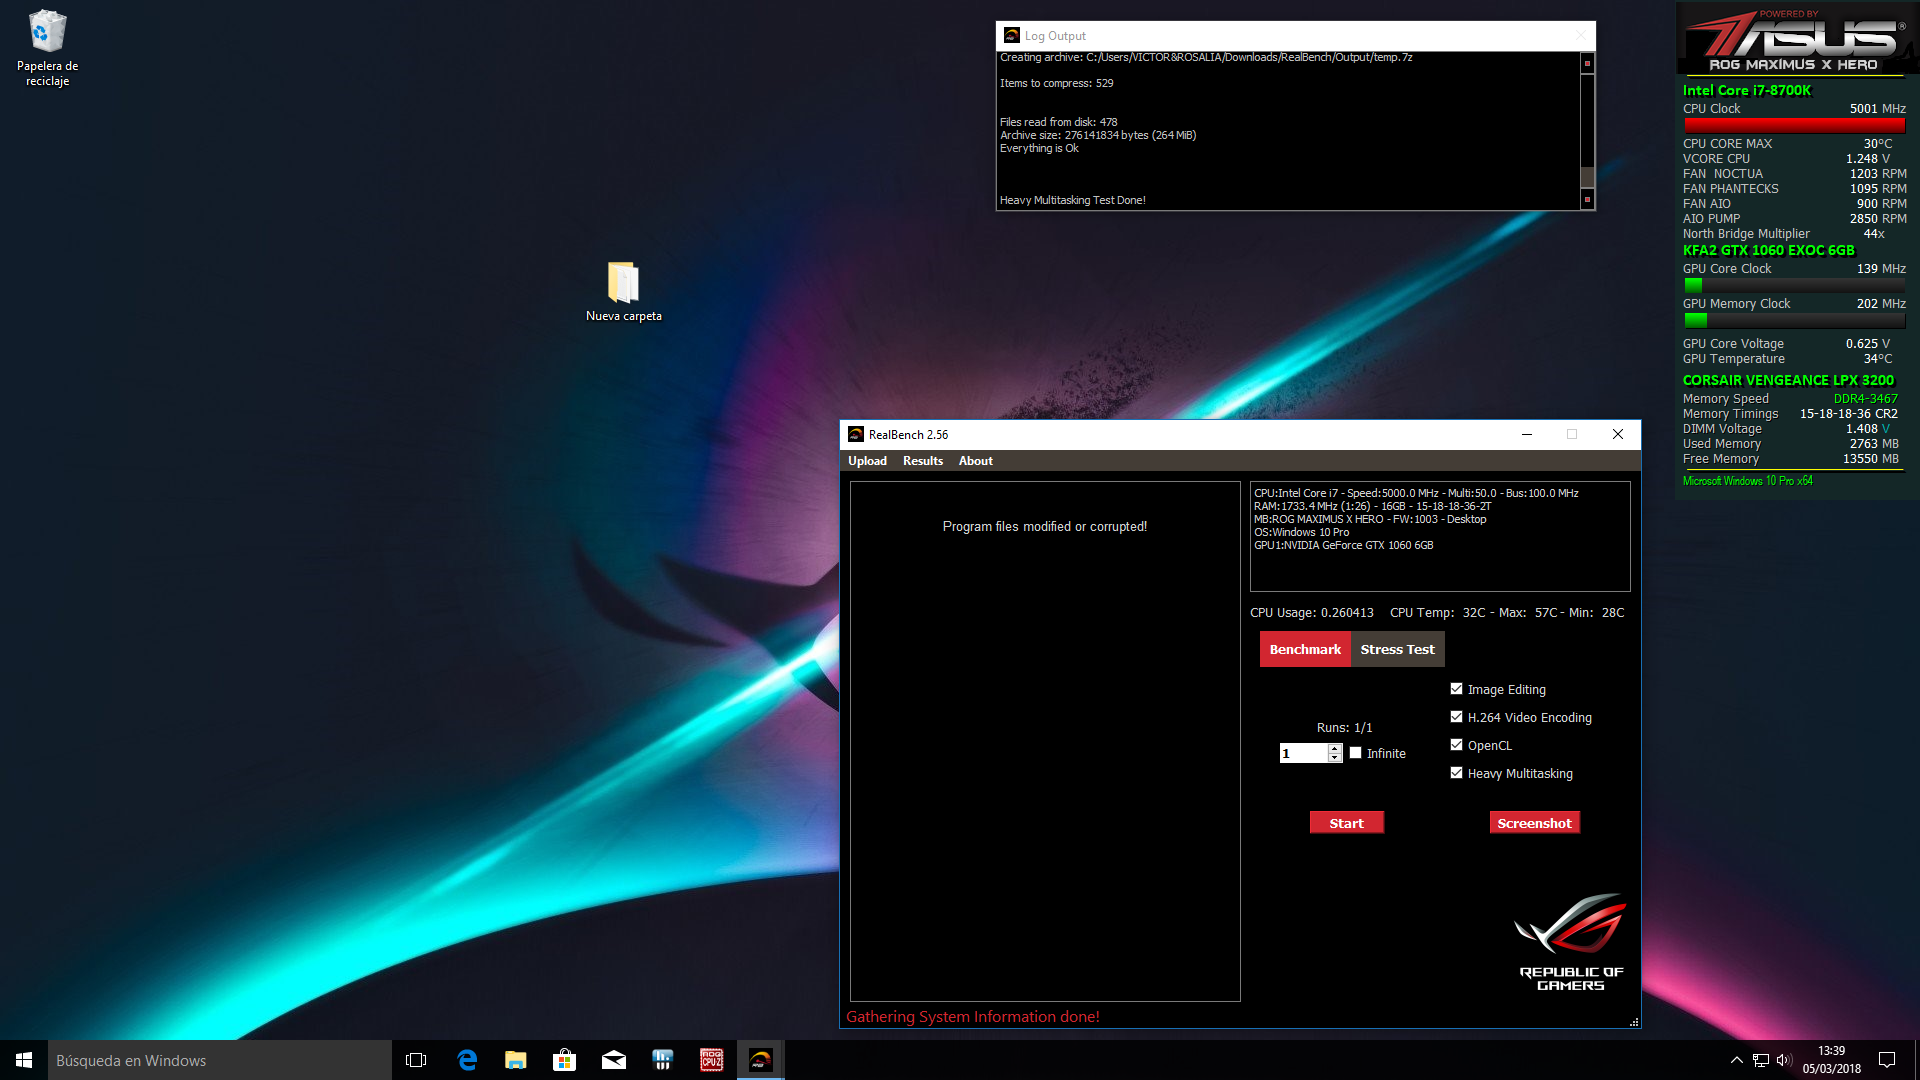Click the 'KFA2 GTX 1060 EXOC 6GB' heading
Screen dimensions: 1920x1080
tap(1768, 250)
